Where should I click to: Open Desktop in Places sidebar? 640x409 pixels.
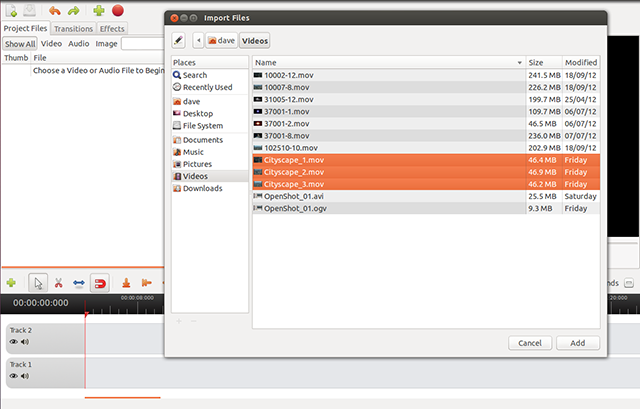pos(210,113)
